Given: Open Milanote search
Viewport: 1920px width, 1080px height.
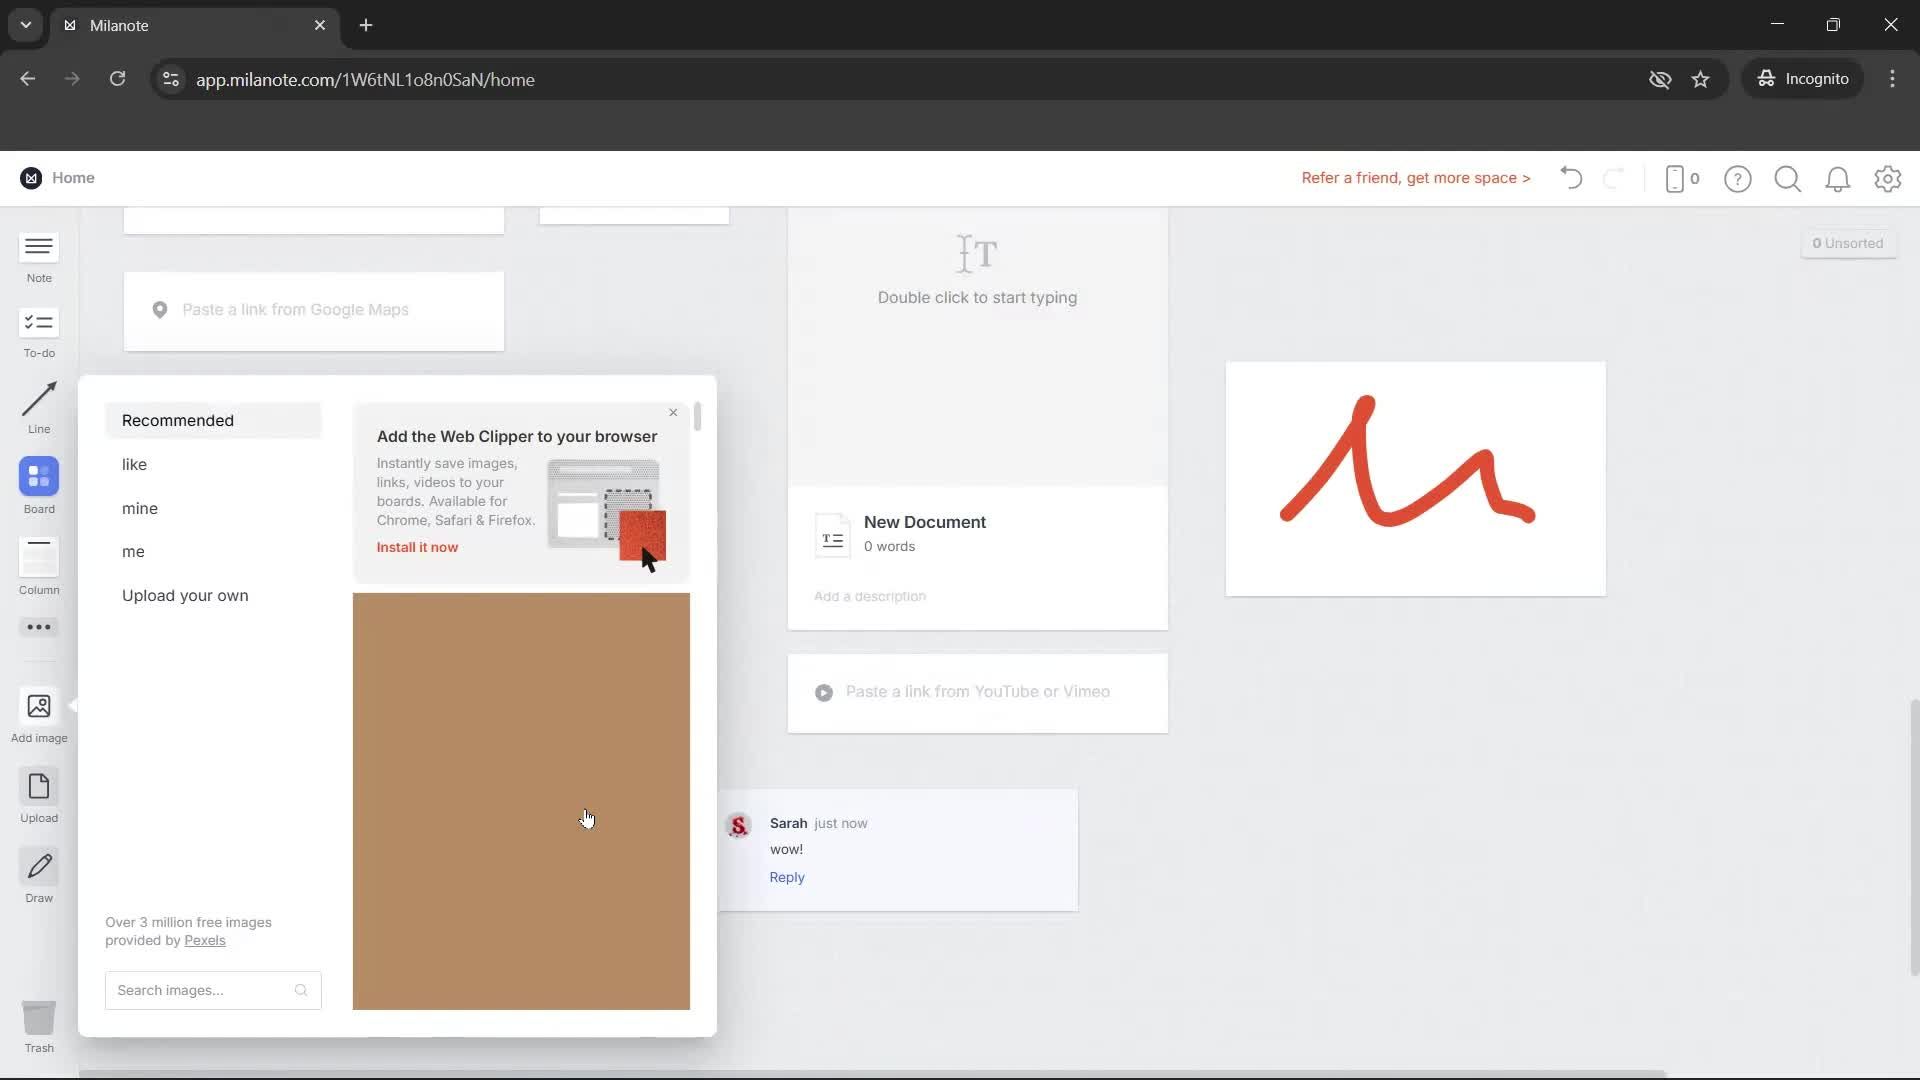Looking at the screenshot, I should tap(1787, 178).
